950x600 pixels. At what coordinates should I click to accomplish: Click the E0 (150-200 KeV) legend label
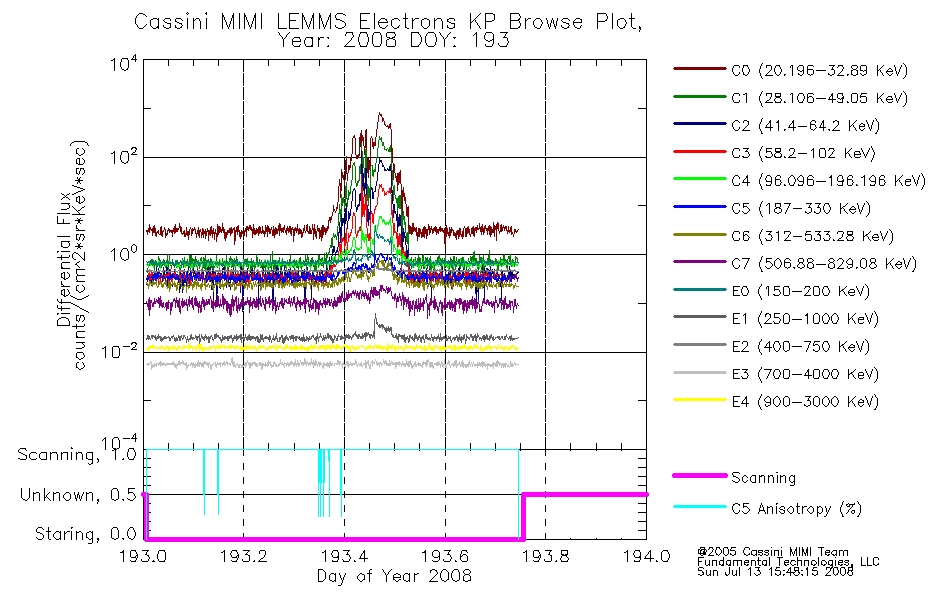(x=800, y=292)
